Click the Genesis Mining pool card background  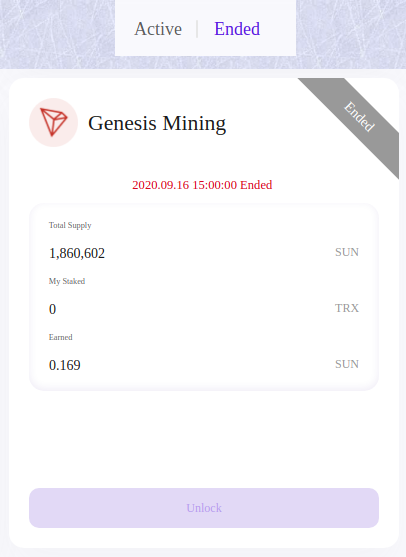204,437
